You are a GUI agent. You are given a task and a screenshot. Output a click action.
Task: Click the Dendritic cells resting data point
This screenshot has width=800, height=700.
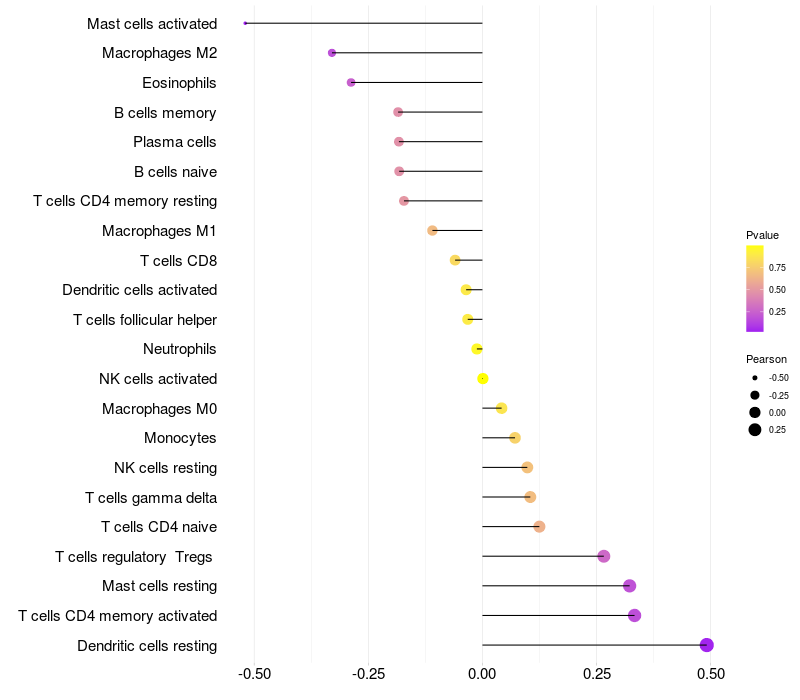(707, 645)
